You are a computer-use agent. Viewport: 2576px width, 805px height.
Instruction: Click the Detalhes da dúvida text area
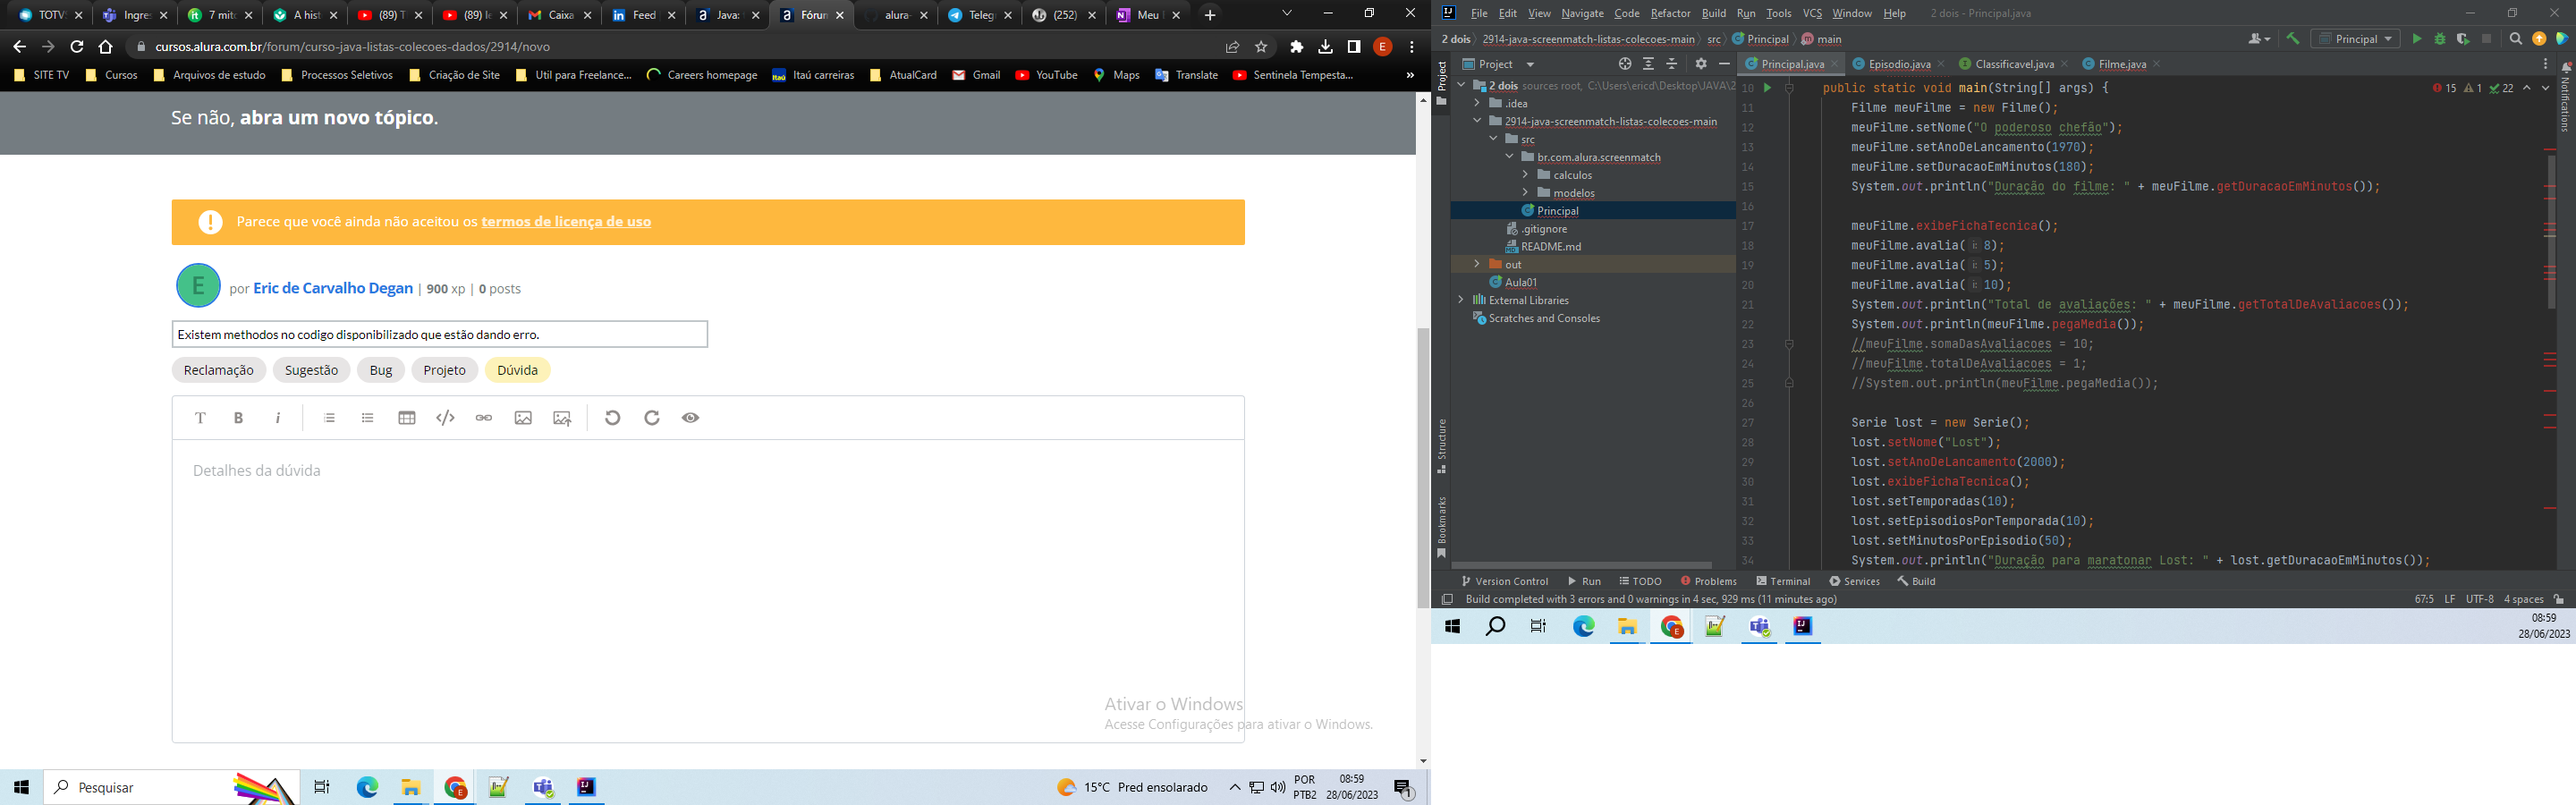pyautogui.click(x=708, y=590)
